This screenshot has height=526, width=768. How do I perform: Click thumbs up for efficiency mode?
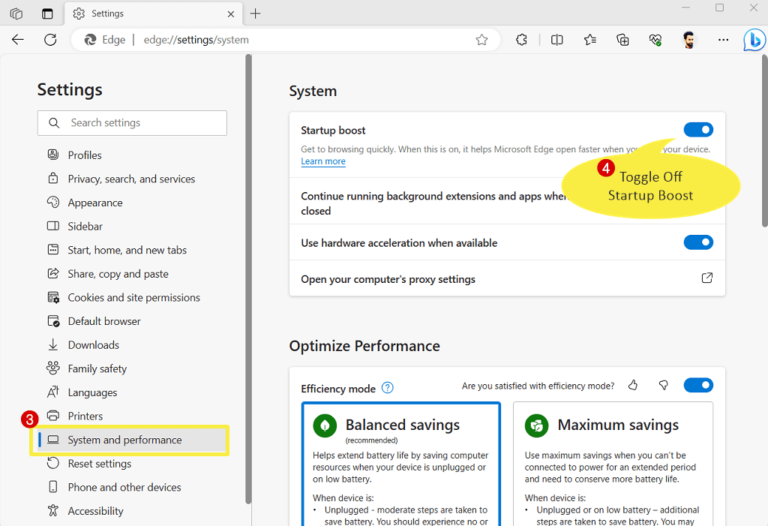click(x=633, y=386)
